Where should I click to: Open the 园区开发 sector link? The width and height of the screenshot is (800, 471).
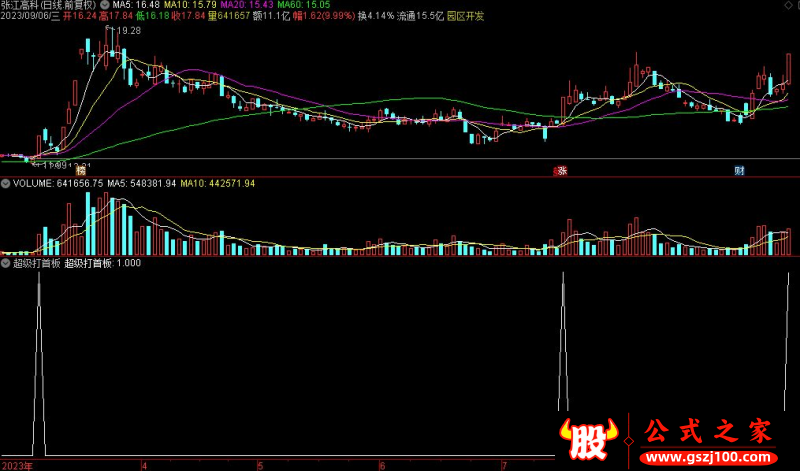[465, 16]
